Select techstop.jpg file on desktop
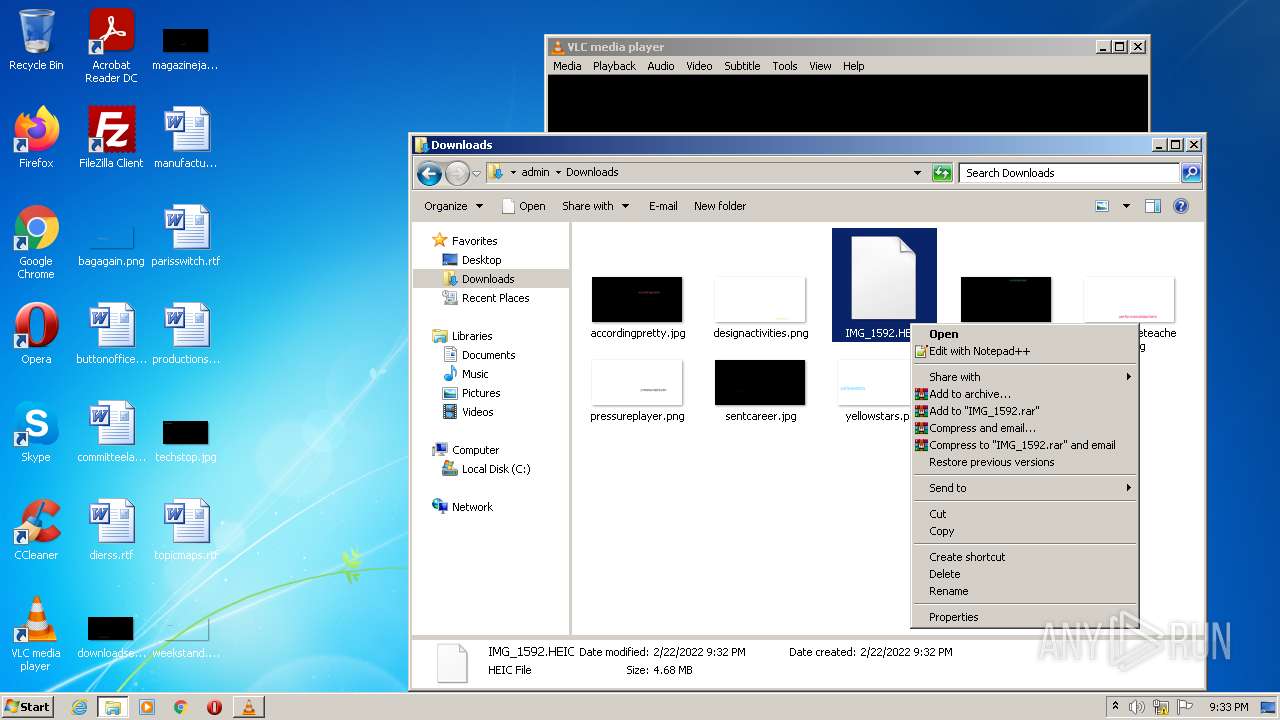Screen dimensions: 1280x720 tap(186, 440)
